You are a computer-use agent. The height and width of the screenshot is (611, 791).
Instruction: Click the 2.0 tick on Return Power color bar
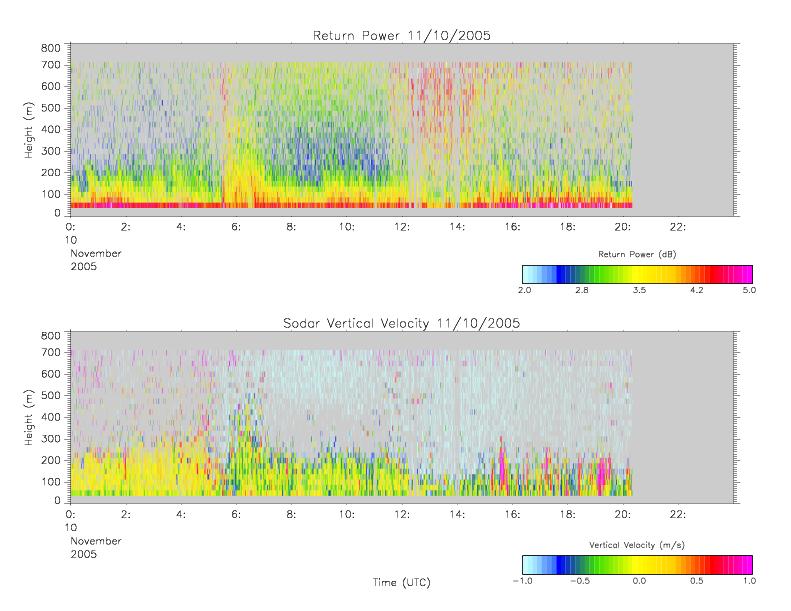[524, 290]
